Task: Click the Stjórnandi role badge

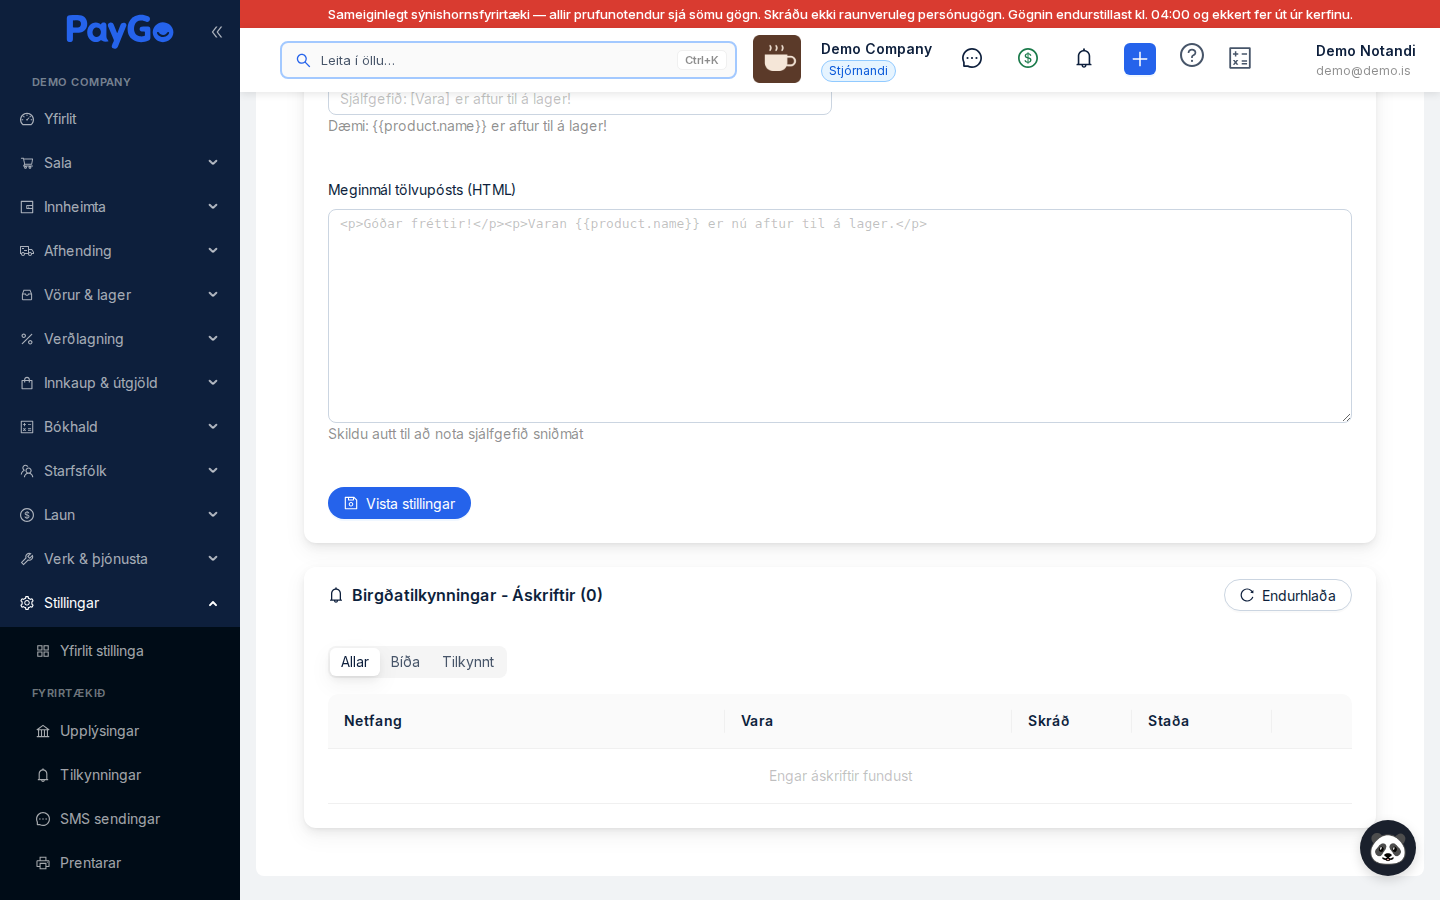Action: click(x=858, y=71)
